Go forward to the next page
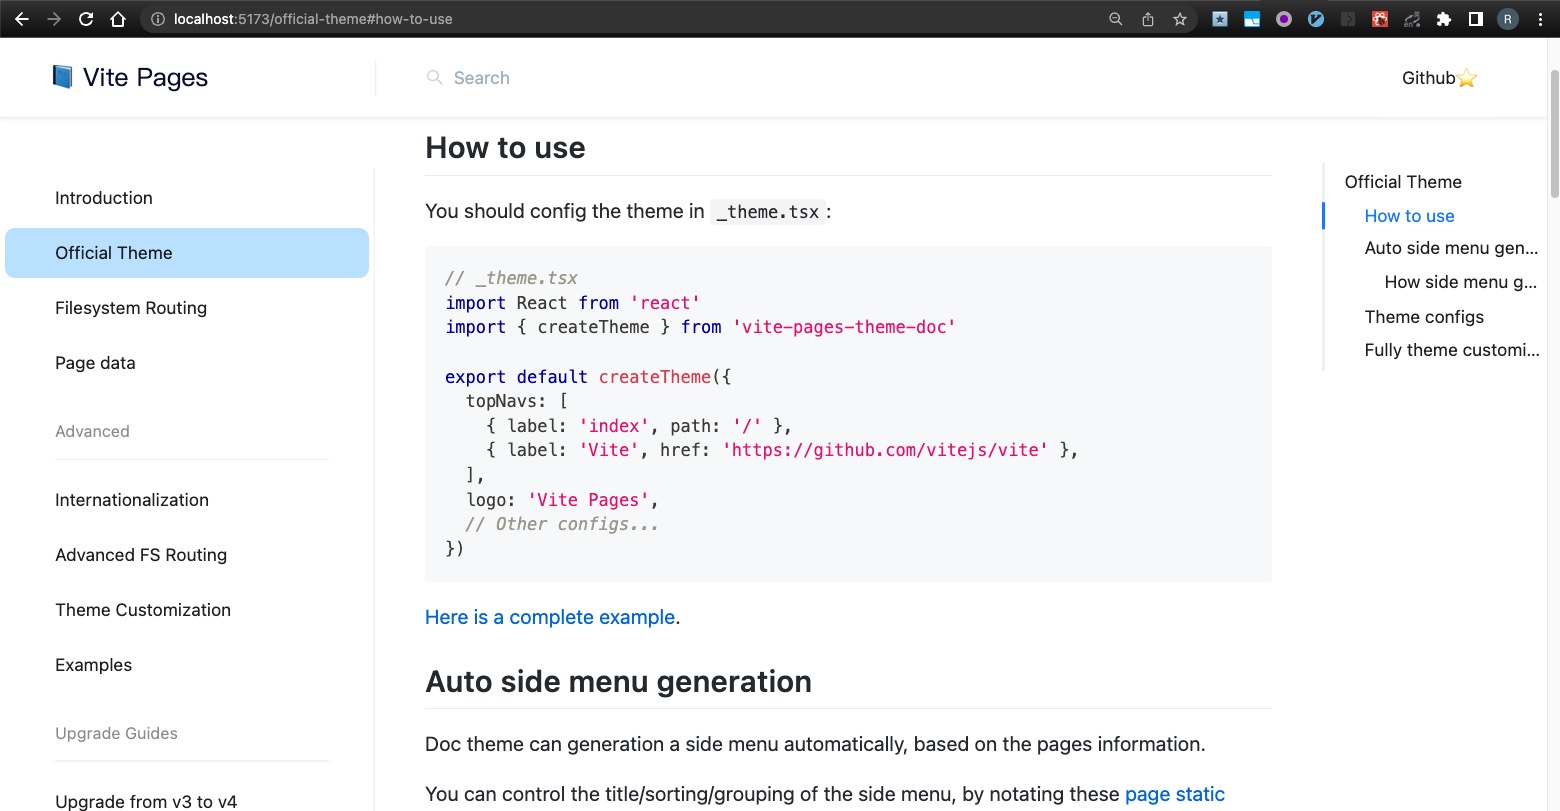Viewport: 1560px width, 811px height. (x=53, y=19)
